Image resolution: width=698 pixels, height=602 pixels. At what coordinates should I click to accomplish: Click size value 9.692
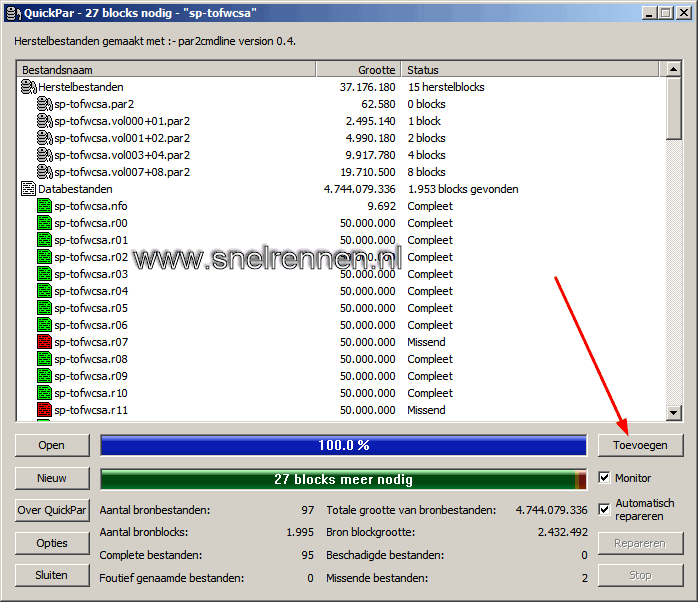pos(381,206)
